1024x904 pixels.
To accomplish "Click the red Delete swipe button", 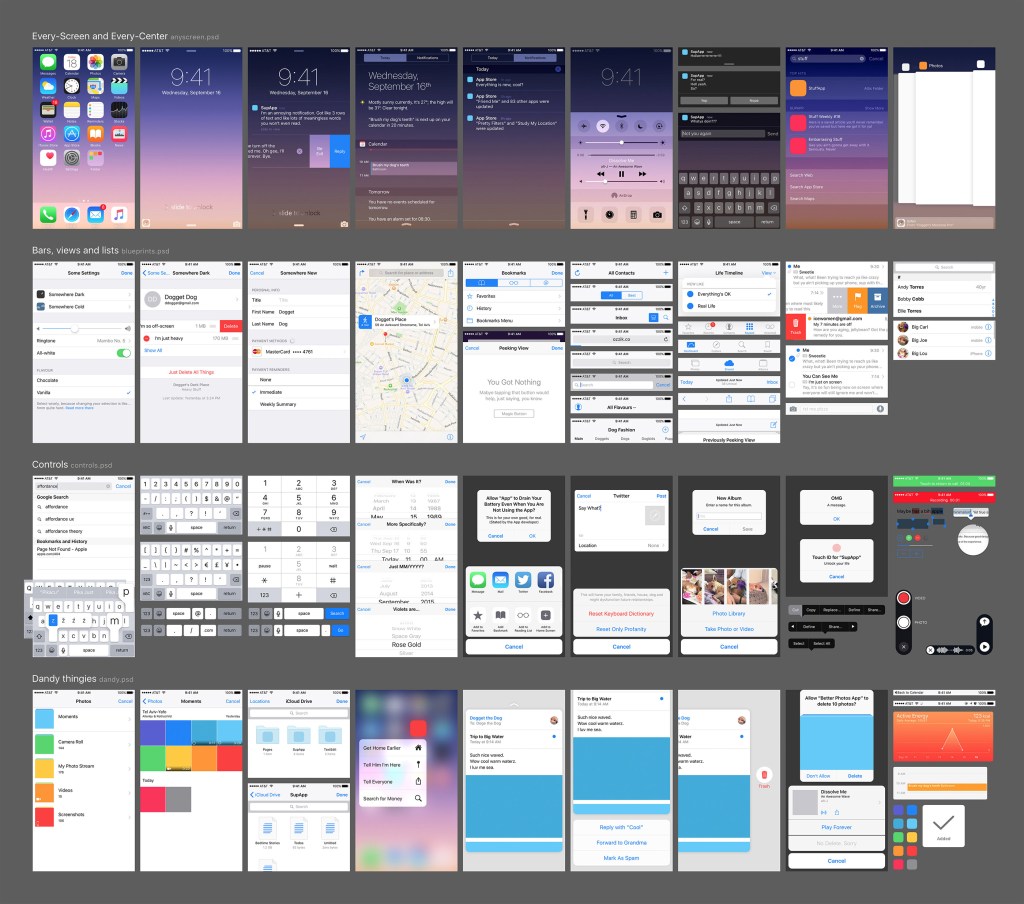I will click(x=229, y=326).
